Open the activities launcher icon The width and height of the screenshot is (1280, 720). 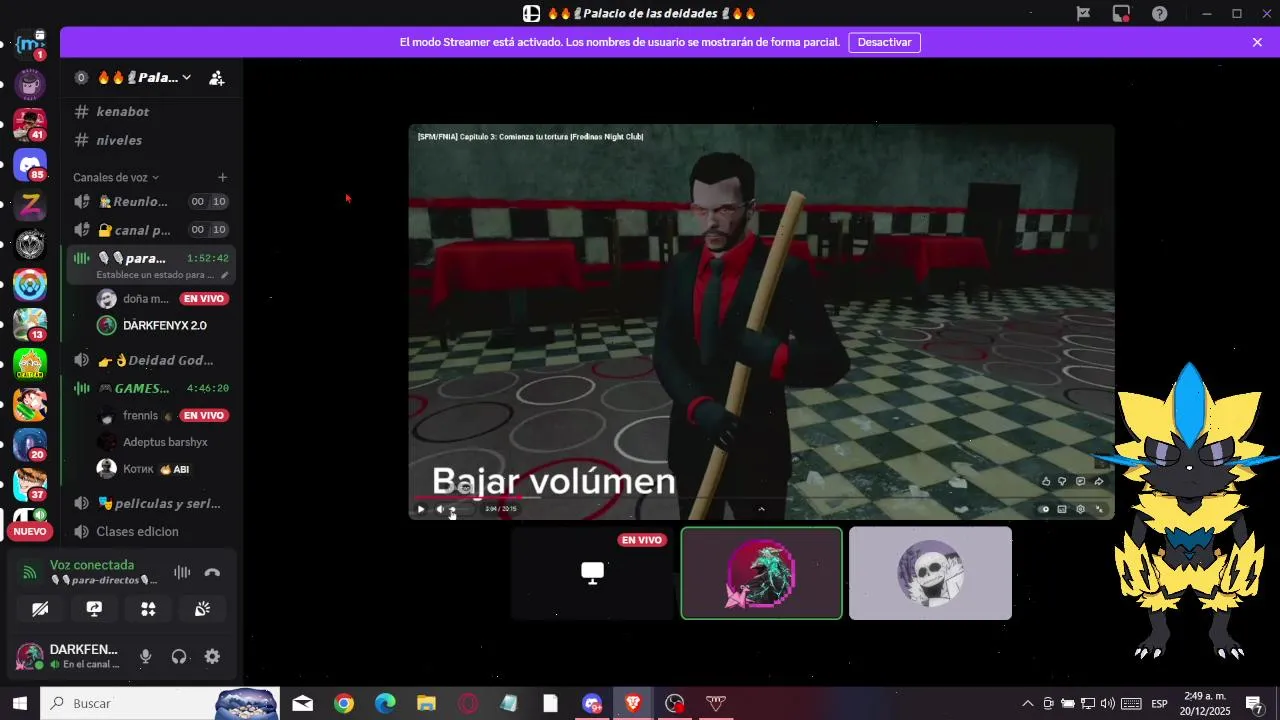pos(148,609)
